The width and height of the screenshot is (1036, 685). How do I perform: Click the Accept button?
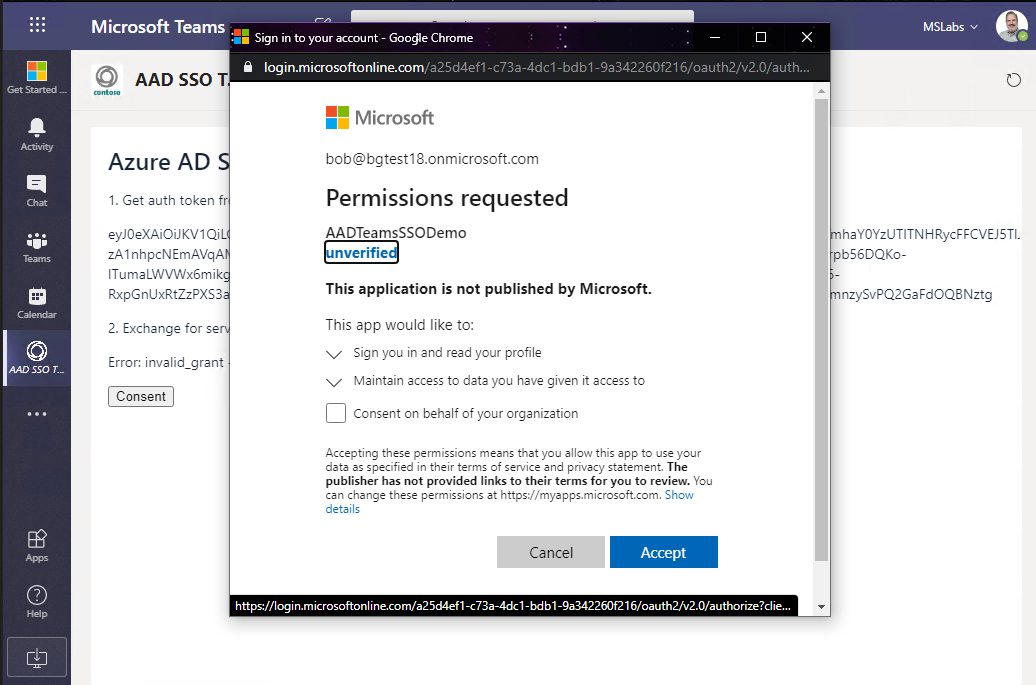(x=663, y=552)
